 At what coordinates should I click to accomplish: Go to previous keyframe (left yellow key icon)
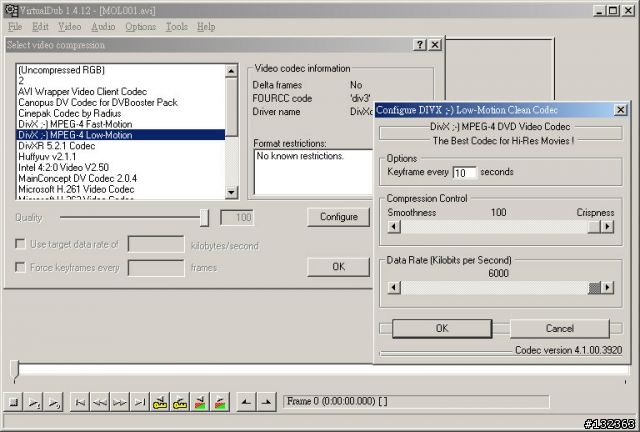point(160,403)
